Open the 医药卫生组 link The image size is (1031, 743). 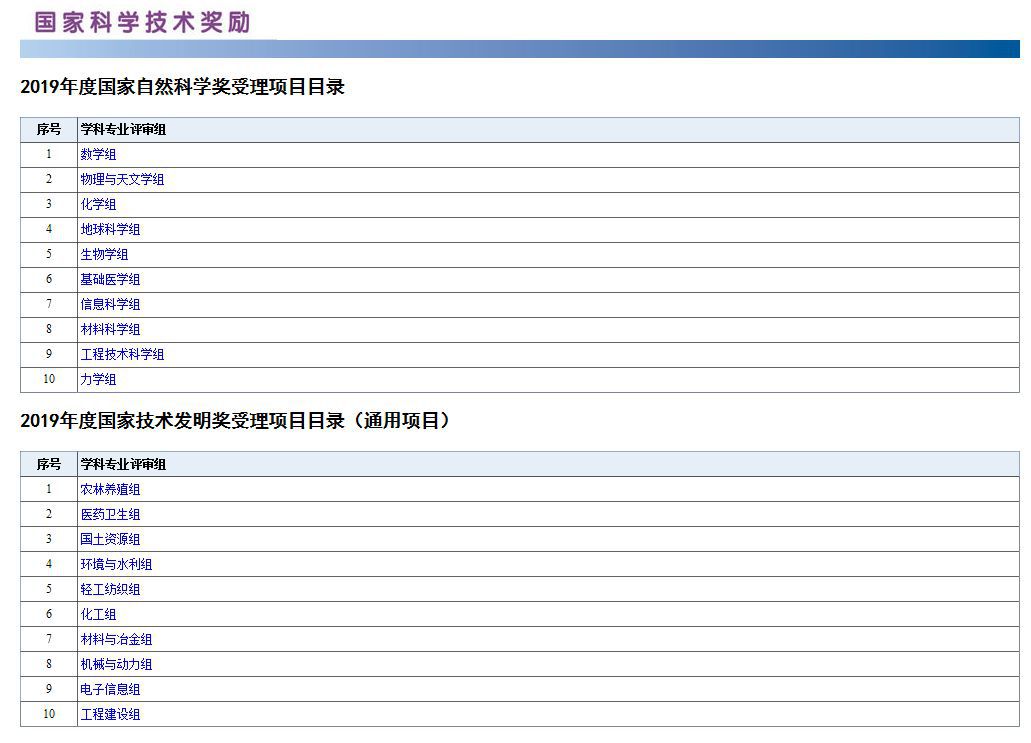111,515
